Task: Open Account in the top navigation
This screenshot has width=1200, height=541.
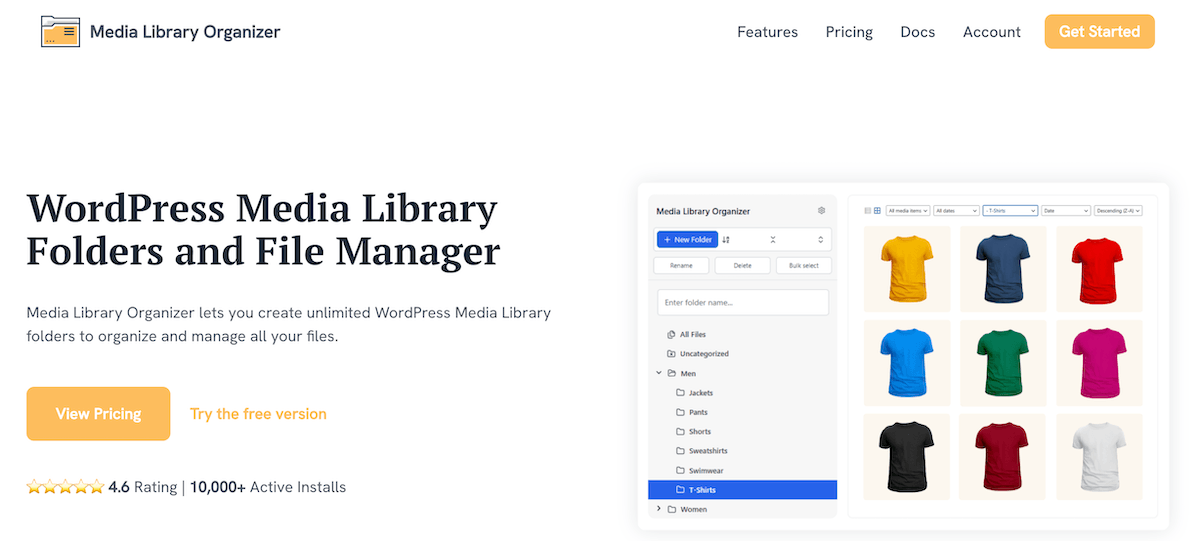Action: 992,32
